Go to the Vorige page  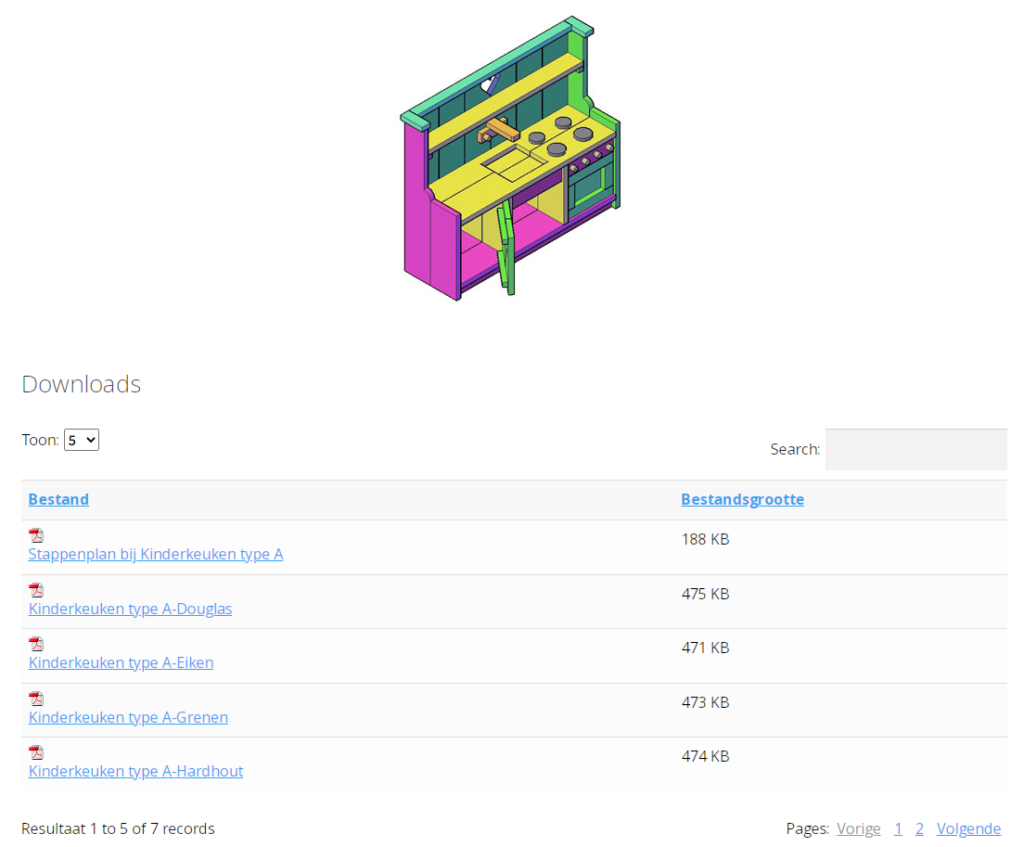click(858, 829)
